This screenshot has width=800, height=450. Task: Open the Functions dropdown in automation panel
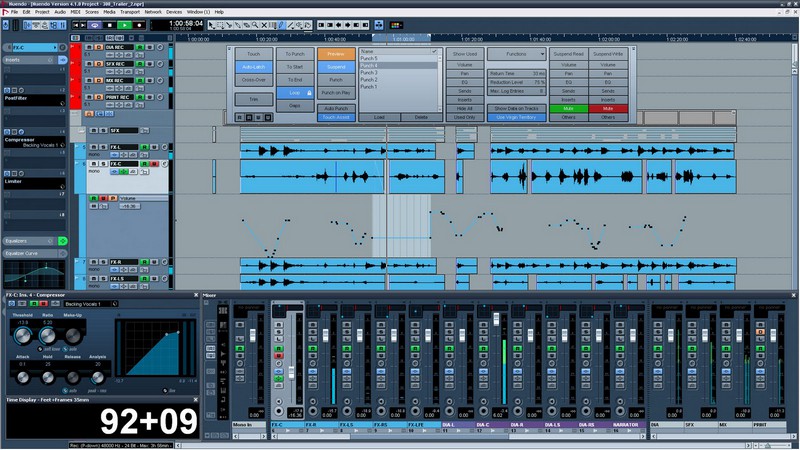(517, 53)
